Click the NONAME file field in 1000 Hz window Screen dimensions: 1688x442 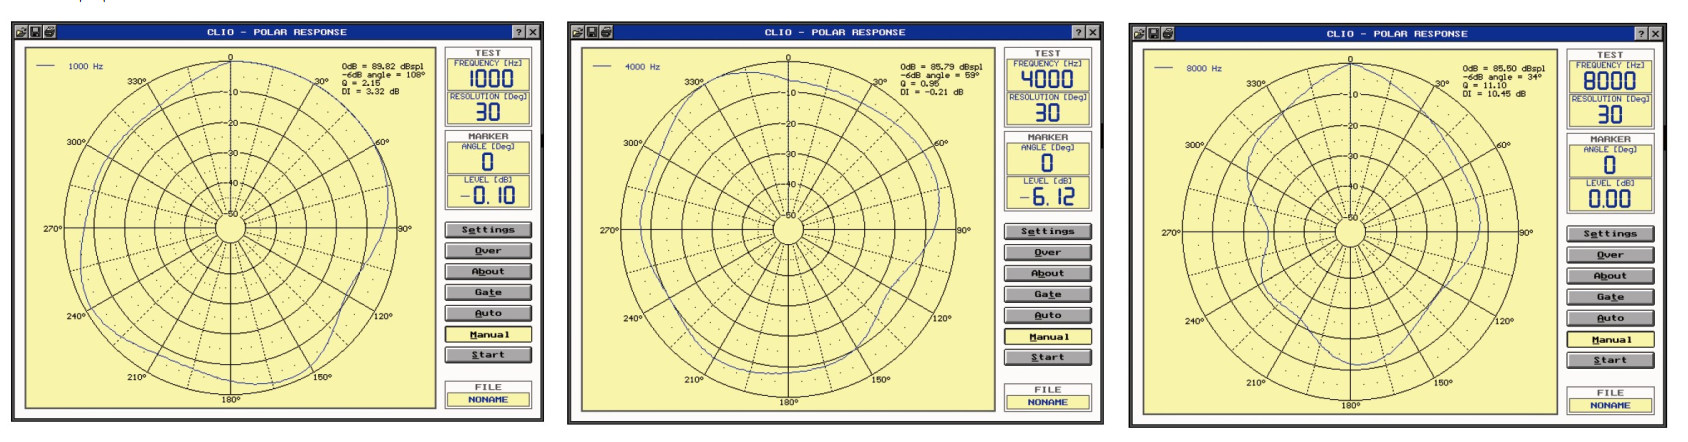(x=488, y=400)
